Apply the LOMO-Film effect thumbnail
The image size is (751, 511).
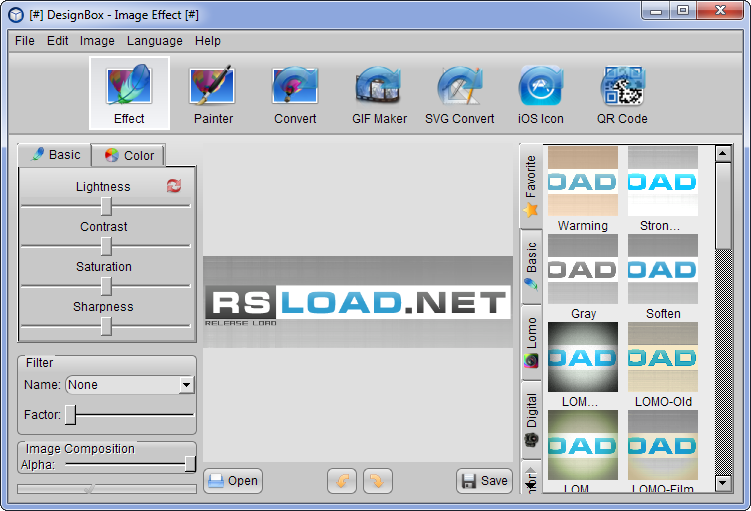(x=663, y=445)
